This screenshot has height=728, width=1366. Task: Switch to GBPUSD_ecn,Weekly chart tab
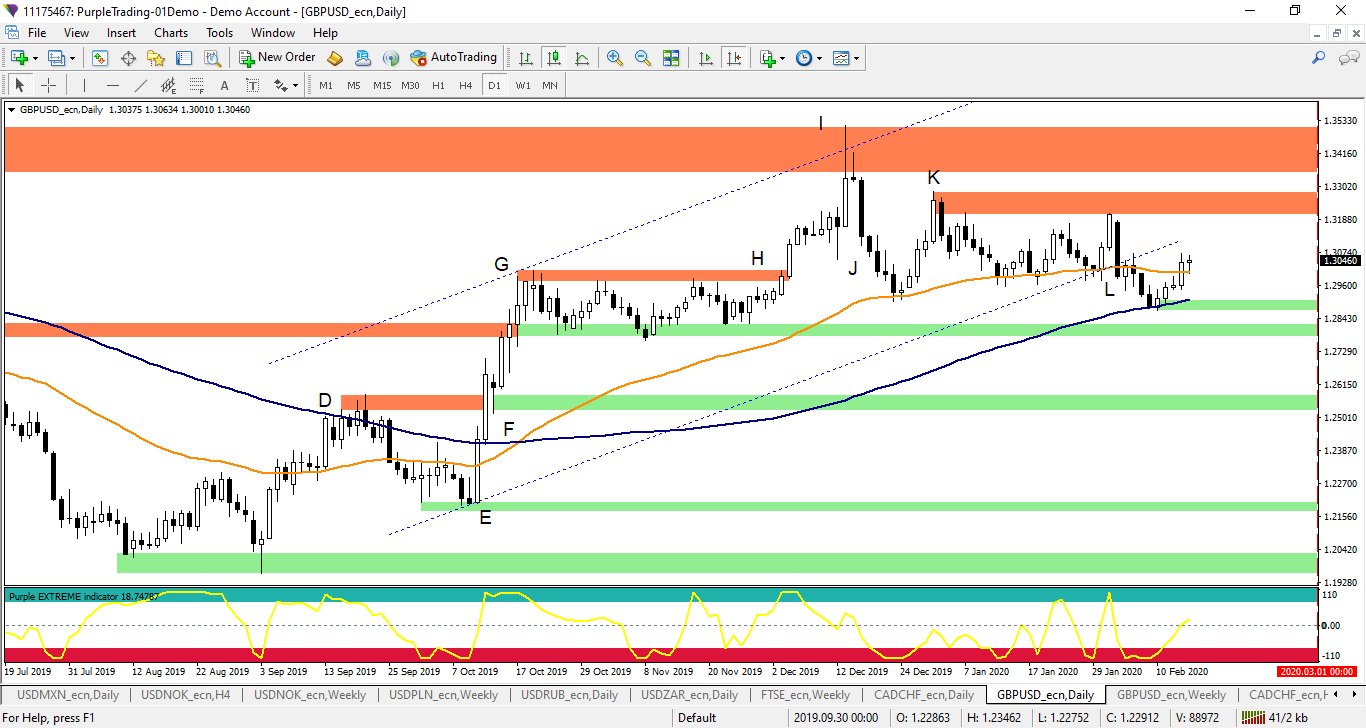point(1171,695)
